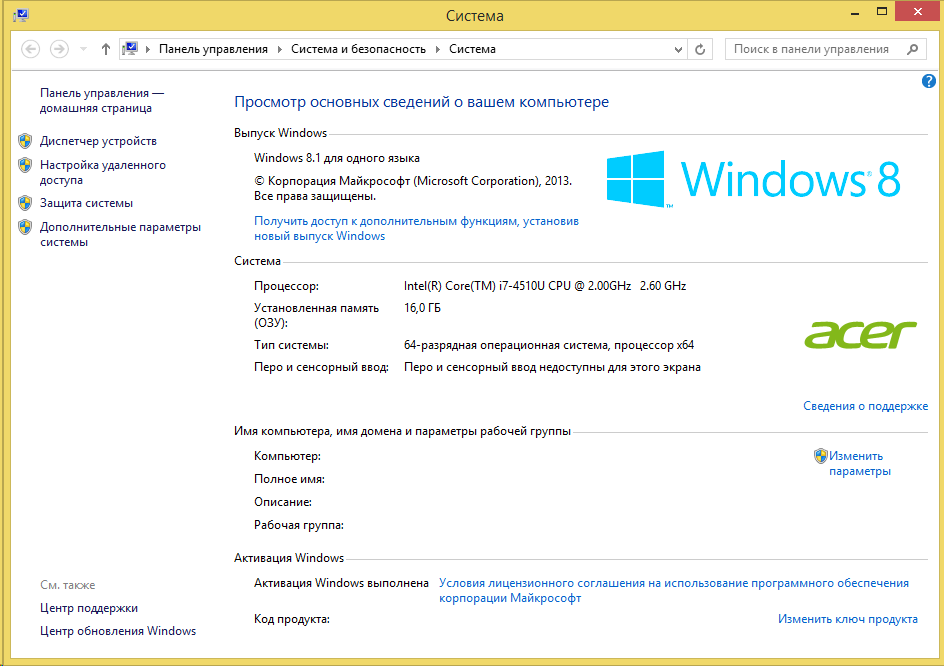The width and height of the screenshot is (944, 666).
Task: Open Центр обновления Windows
Action: click(118, 631)
